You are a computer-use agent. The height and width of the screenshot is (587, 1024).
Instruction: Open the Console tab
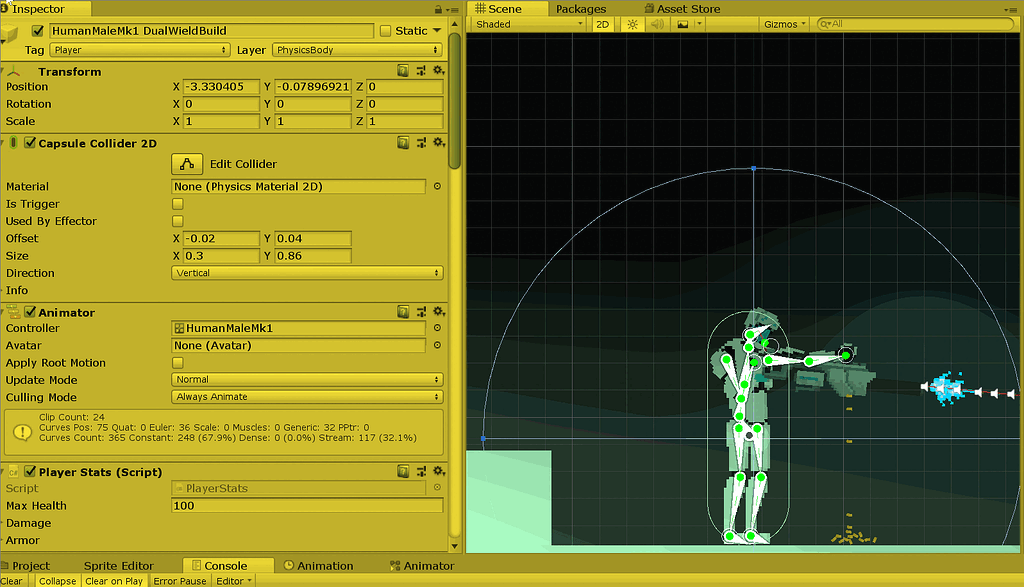[x=227, y=565]
